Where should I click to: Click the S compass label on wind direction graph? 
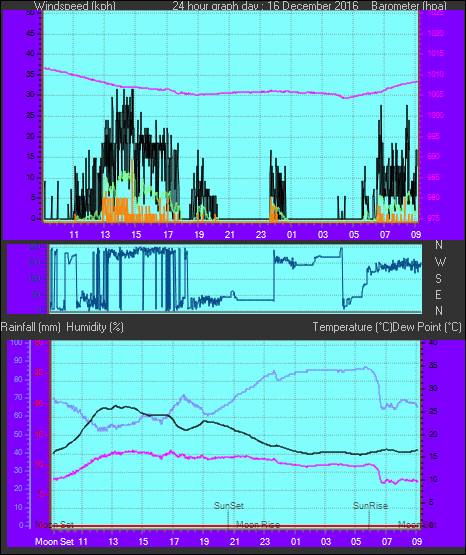pyautogui.click(x=438, y=279)
